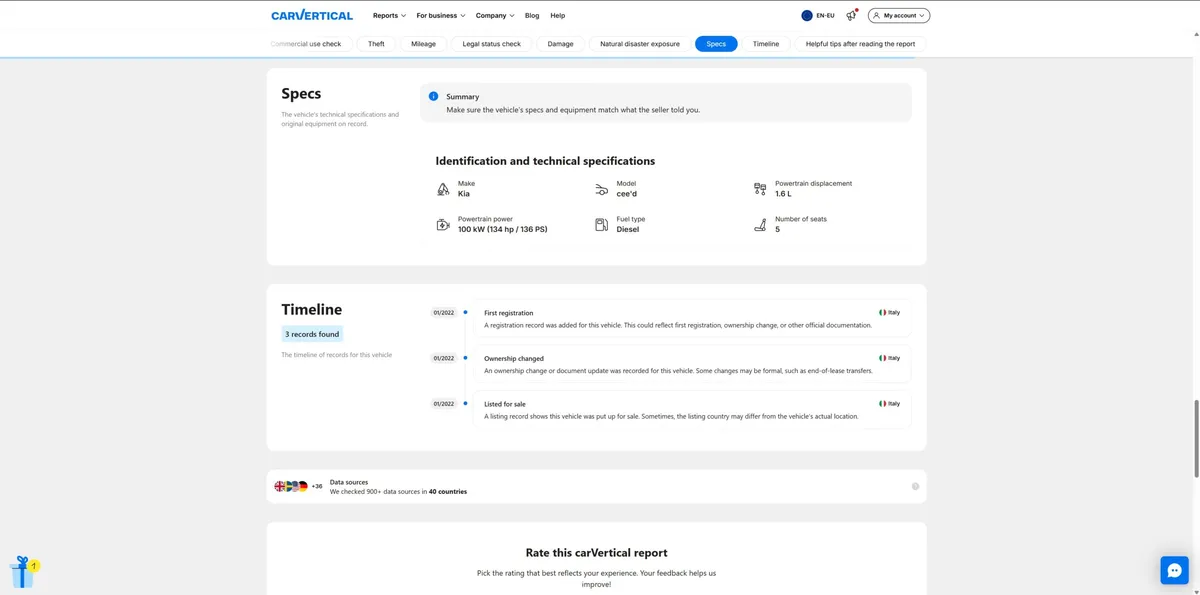The height and width of the screenshot is (595, 1200).
Task: Switch to the Mileage tab
Action: (x=424, y=44)
